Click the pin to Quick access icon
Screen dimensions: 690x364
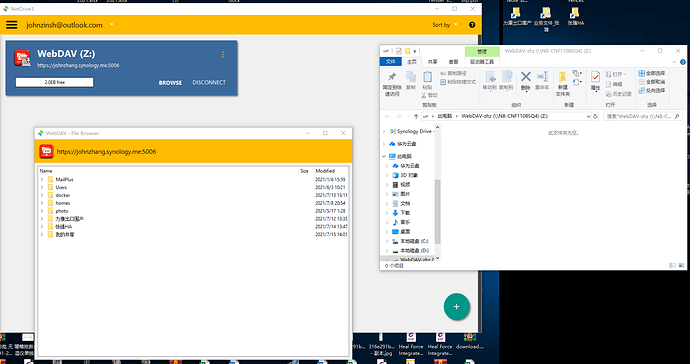tap(392, 77)
